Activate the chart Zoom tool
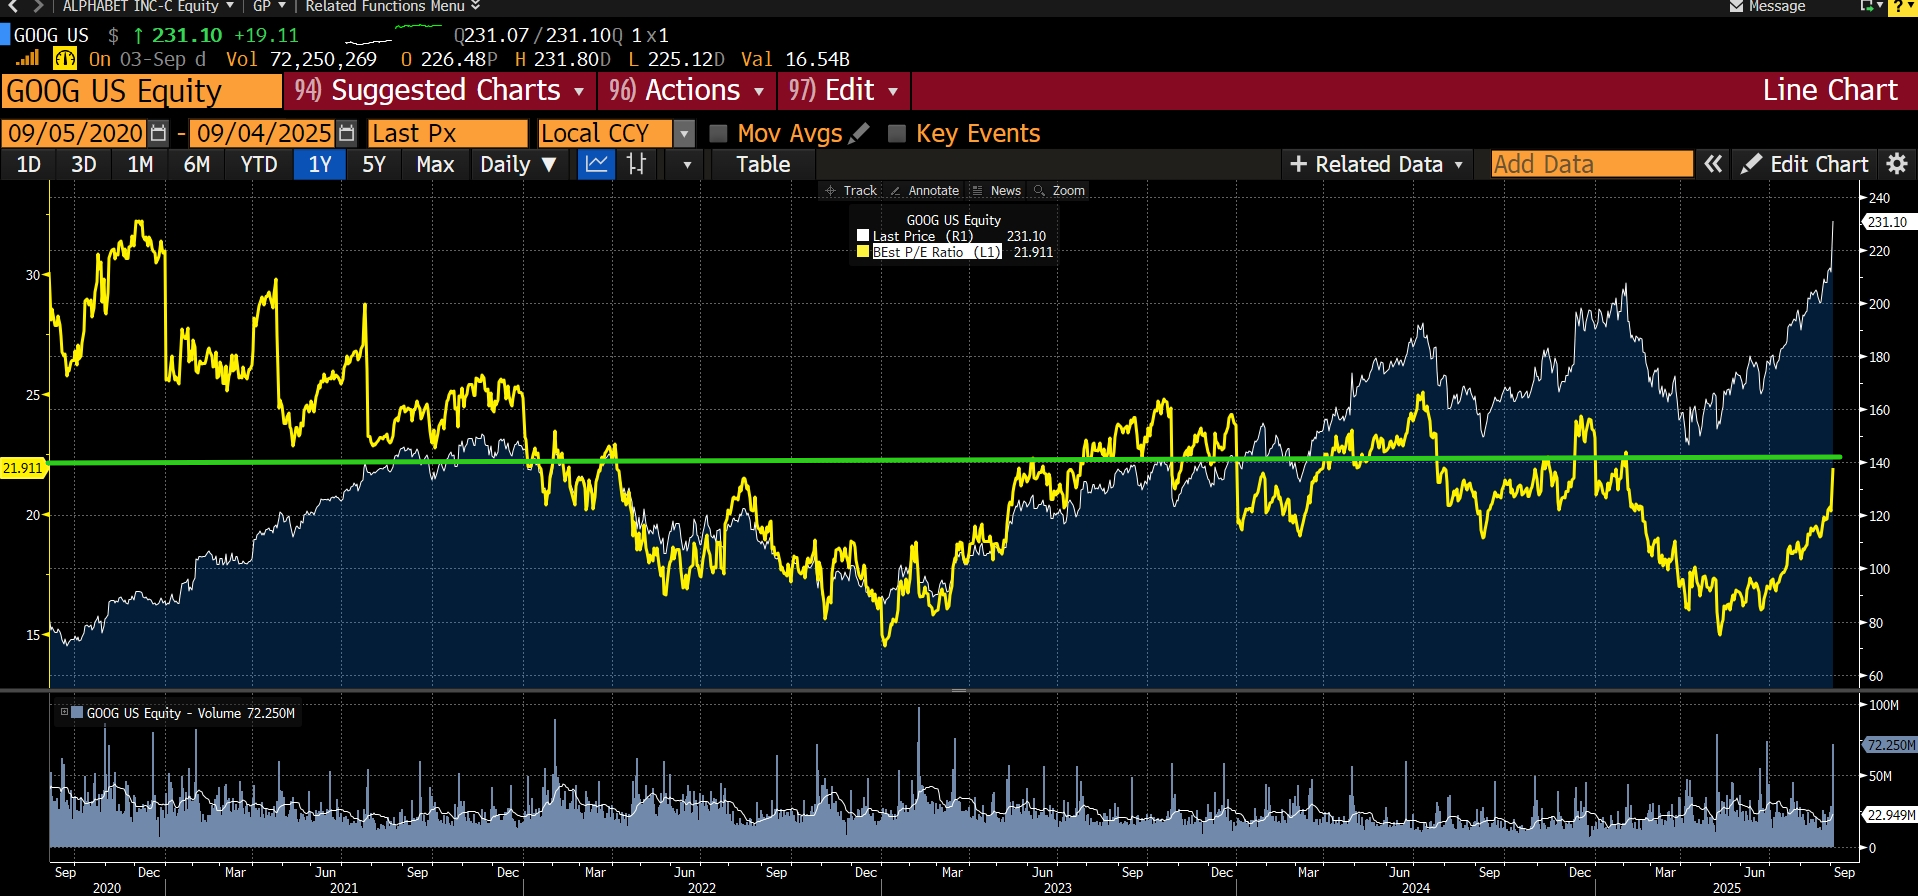 coord(1060,190)
